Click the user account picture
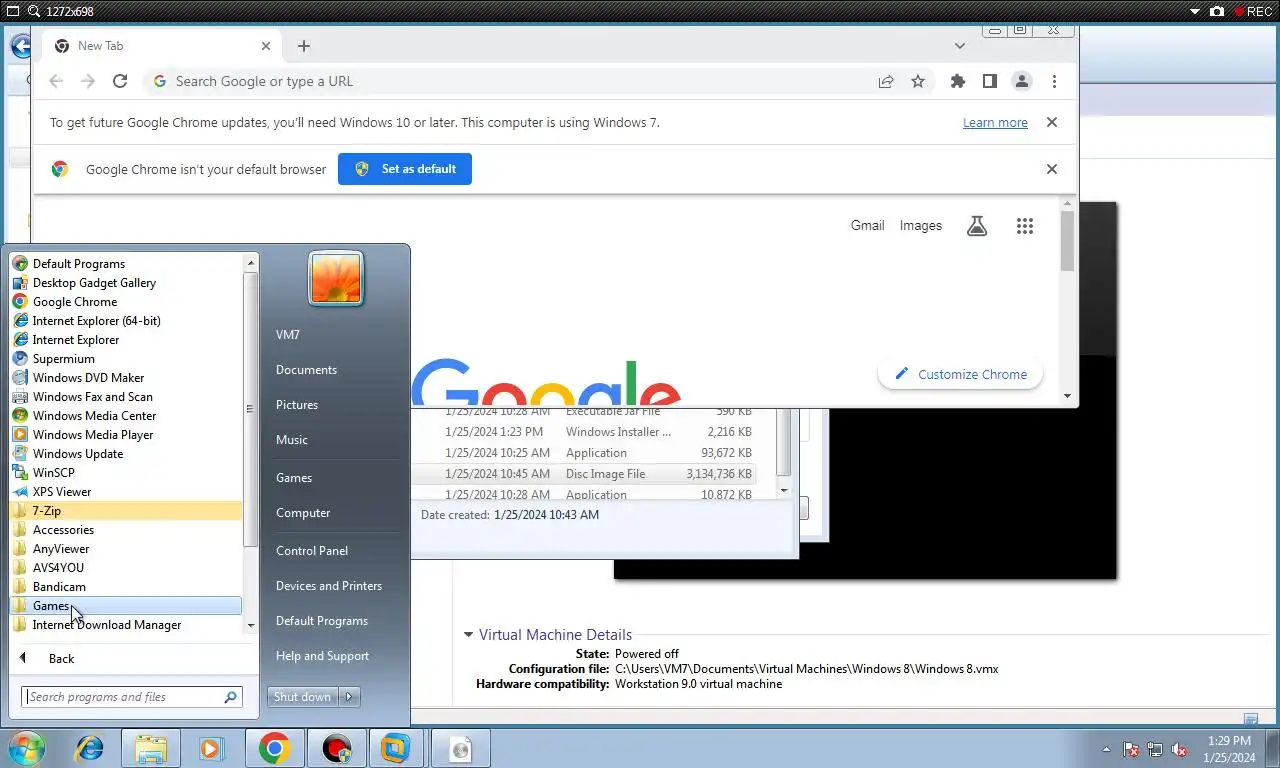Image resolution: width=1280 pixels, height=768 pixels. tap(336, 278)
